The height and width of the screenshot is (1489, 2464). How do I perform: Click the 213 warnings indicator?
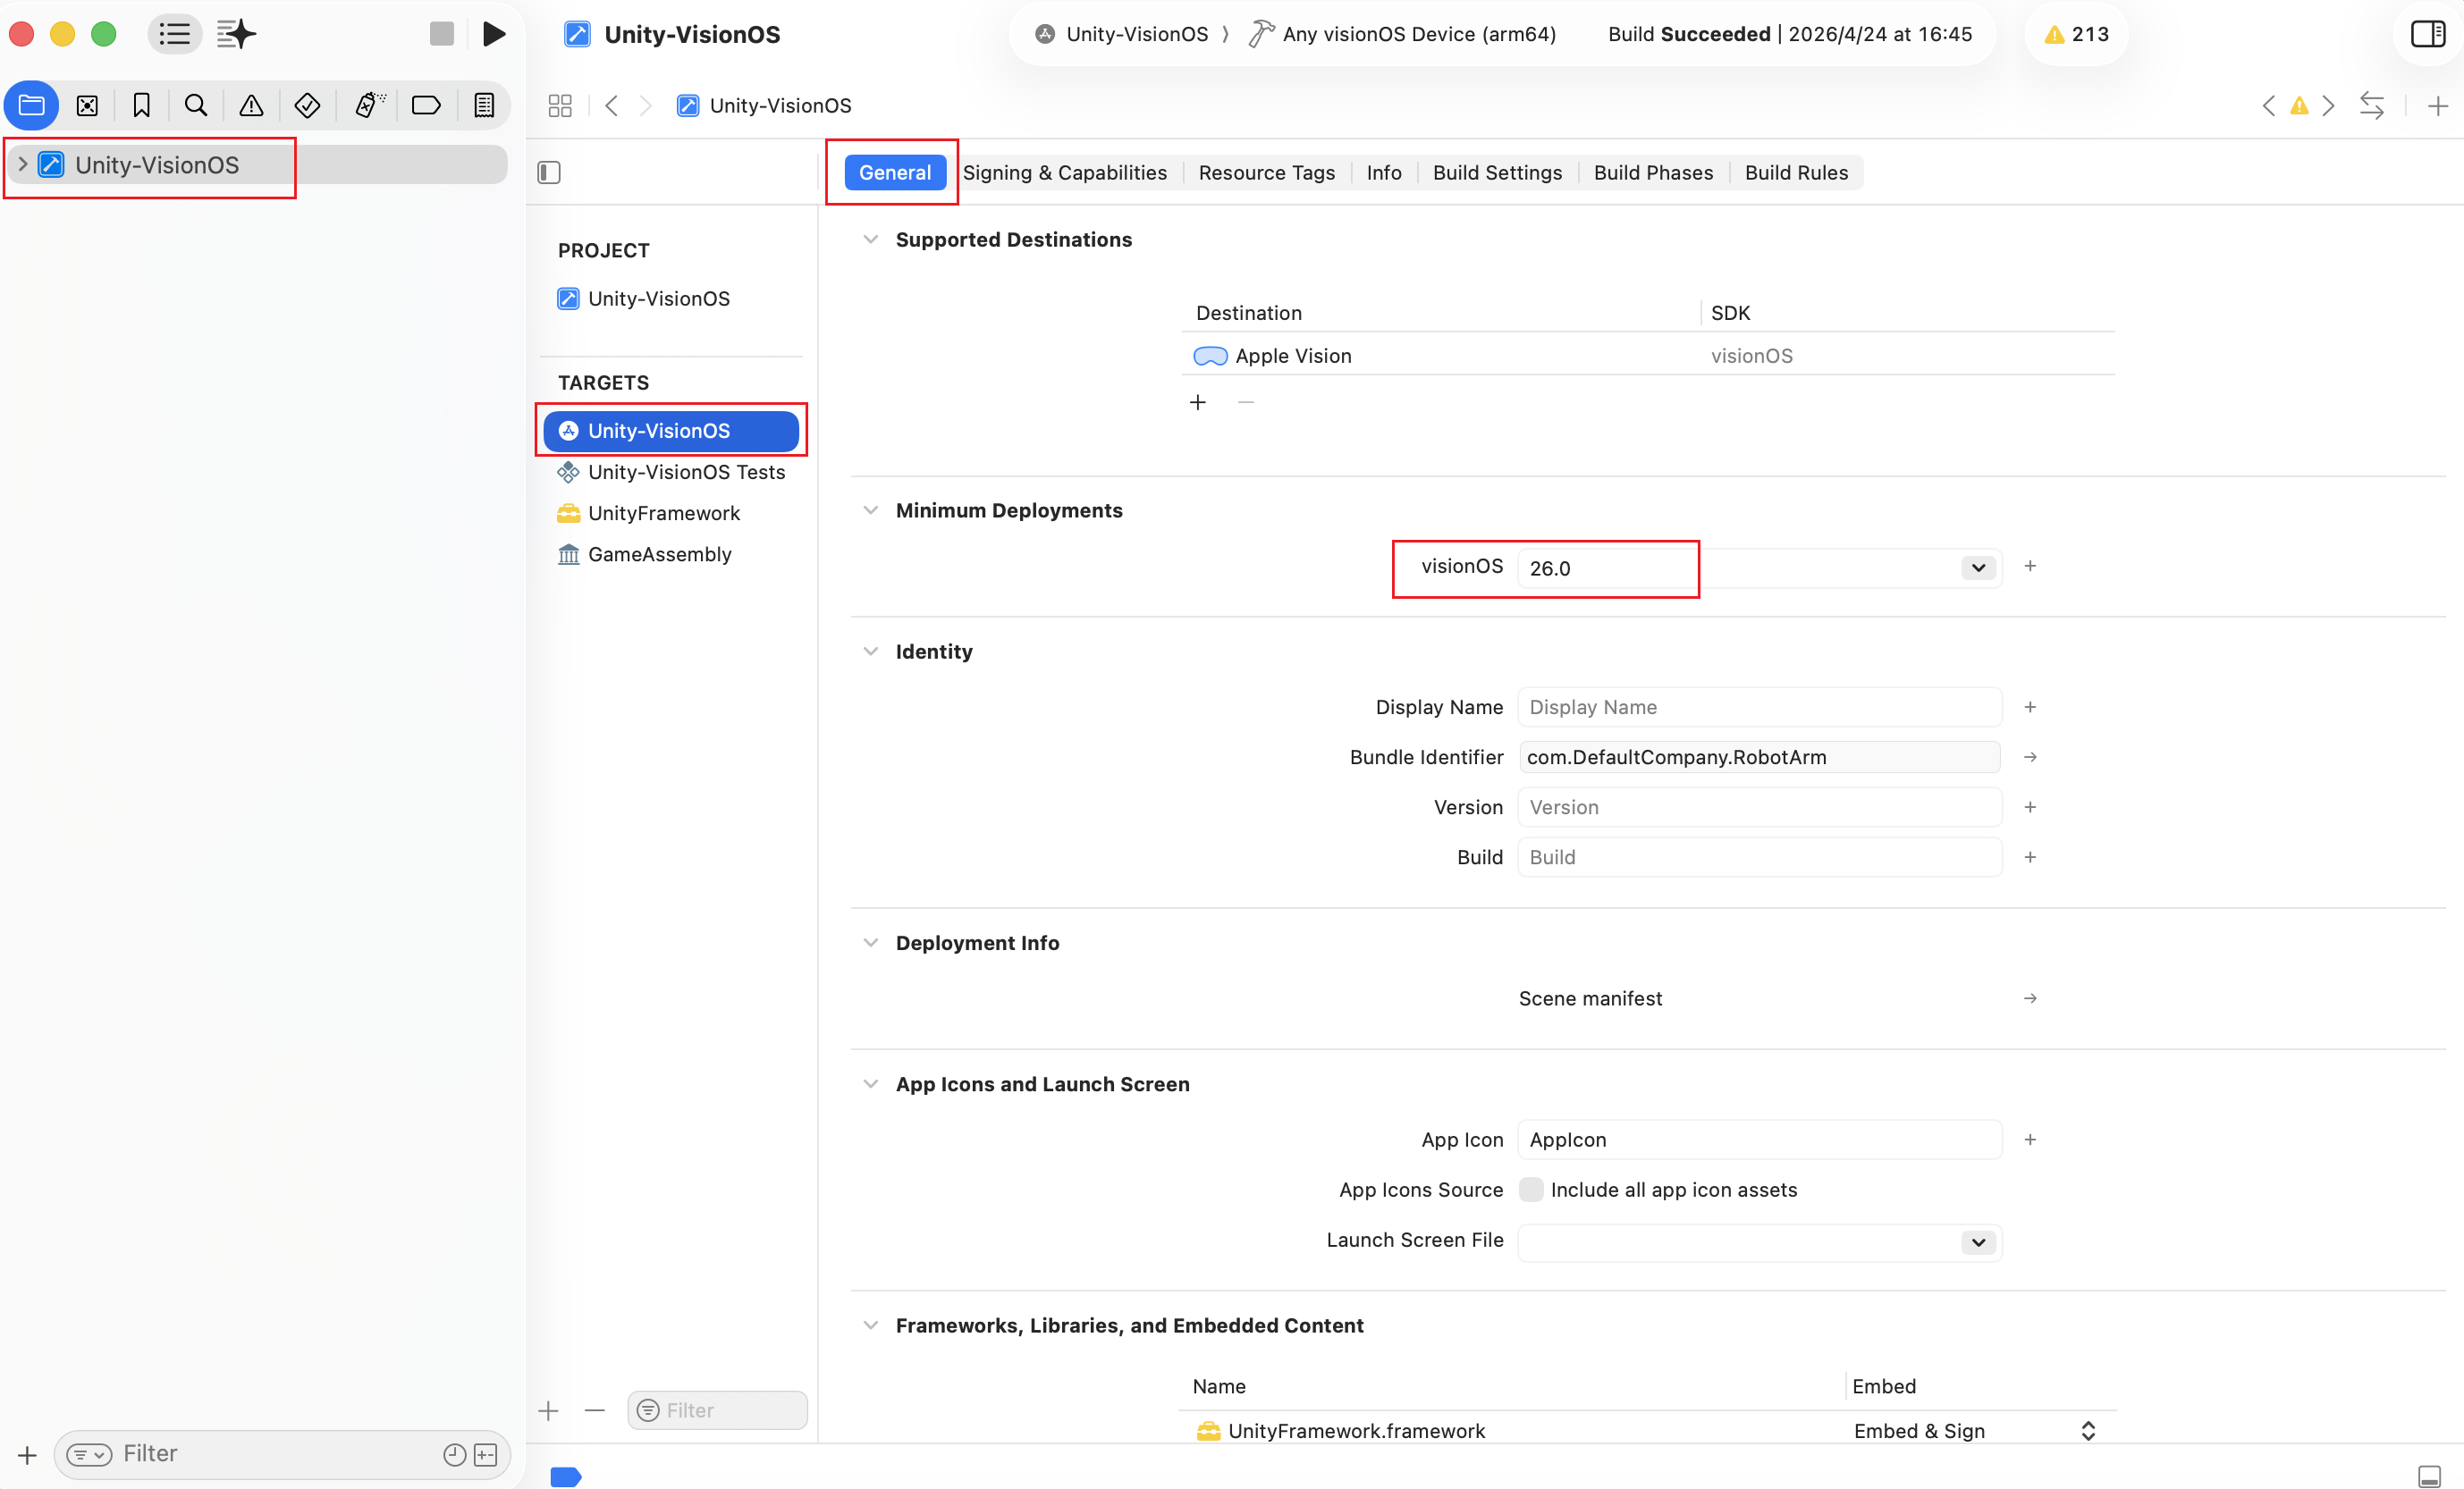click(x=2076, y=34)
